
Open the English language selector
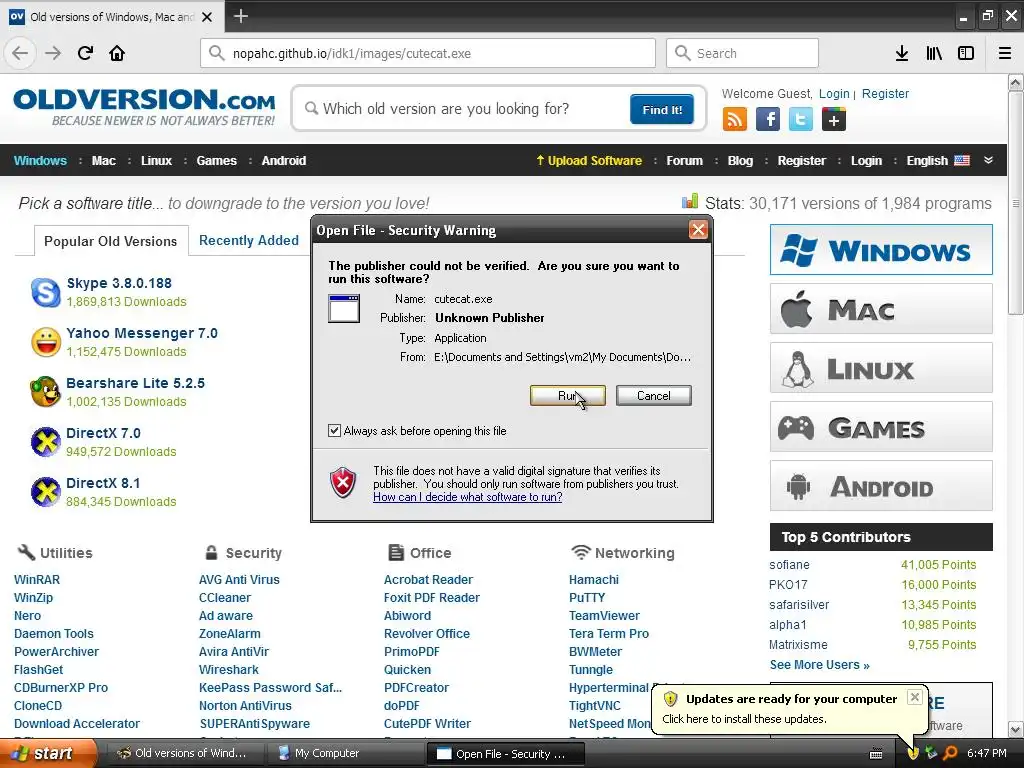pyautogui.click(x=938, y=161)
